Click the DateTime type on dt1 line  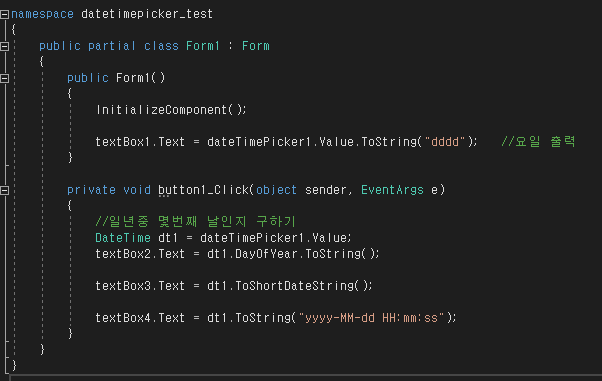123,238
